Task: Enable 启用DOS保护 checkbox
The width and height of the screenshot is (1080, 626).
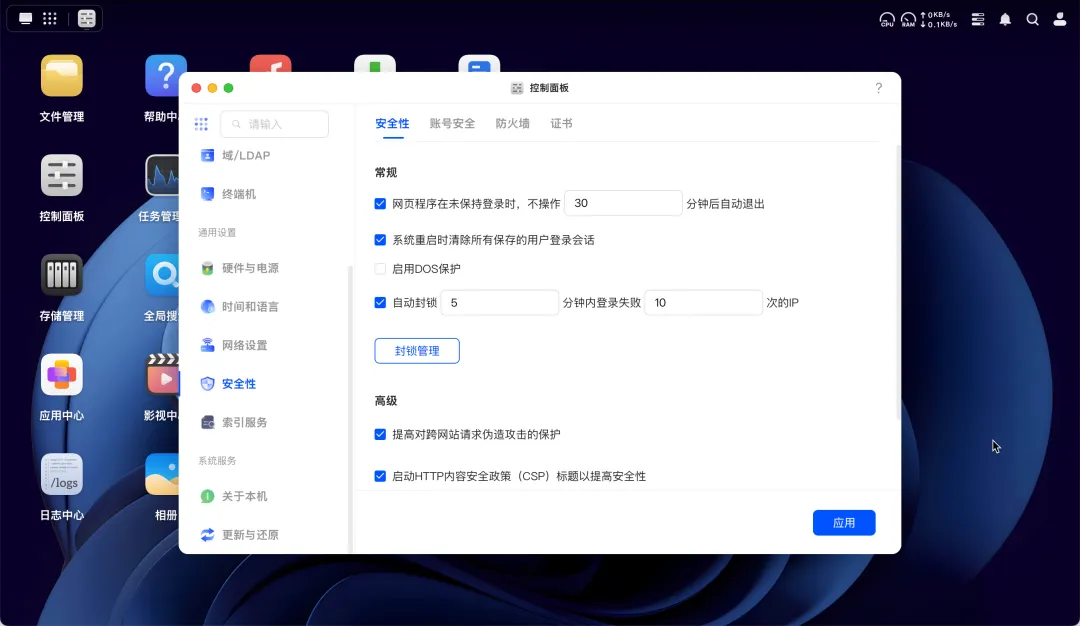Action: click(380, 269)
